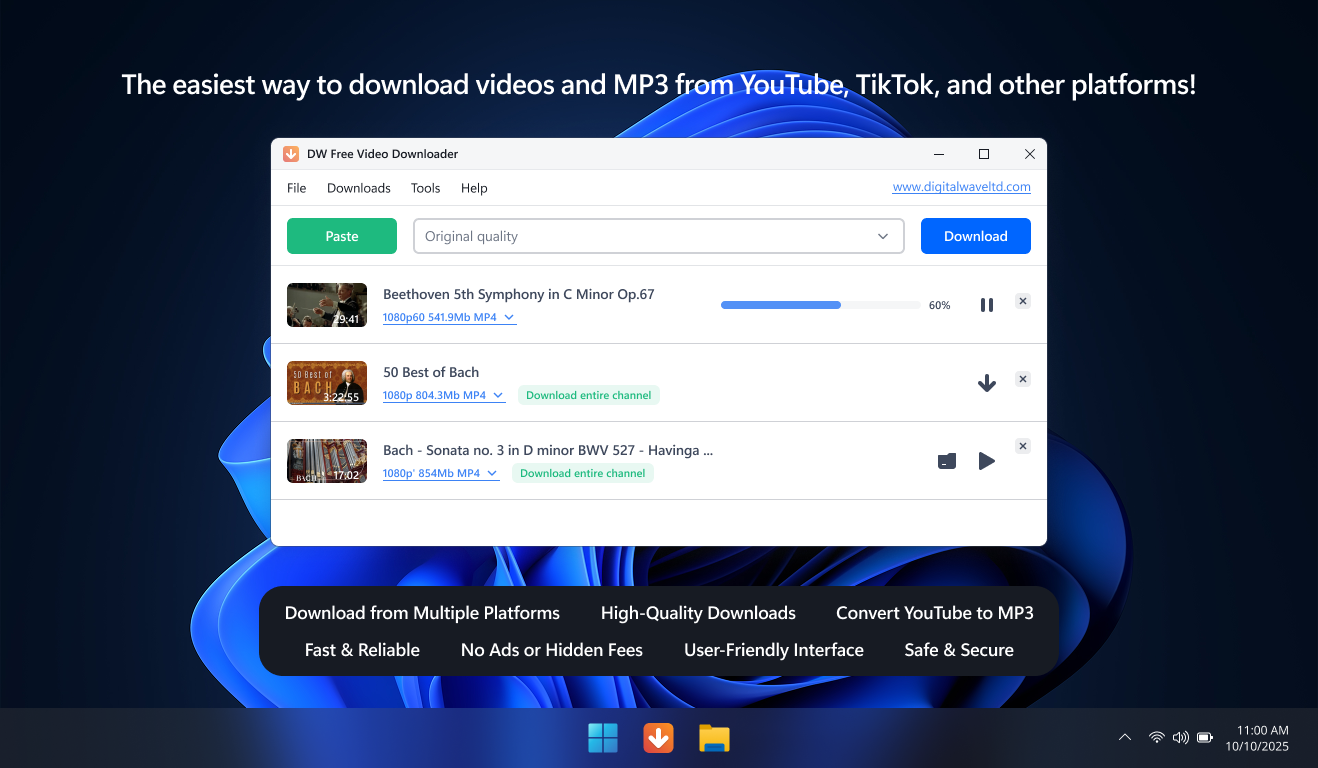
Task: Expand format options for Beethoven 5th Symphony
Action: click(449, 317)
